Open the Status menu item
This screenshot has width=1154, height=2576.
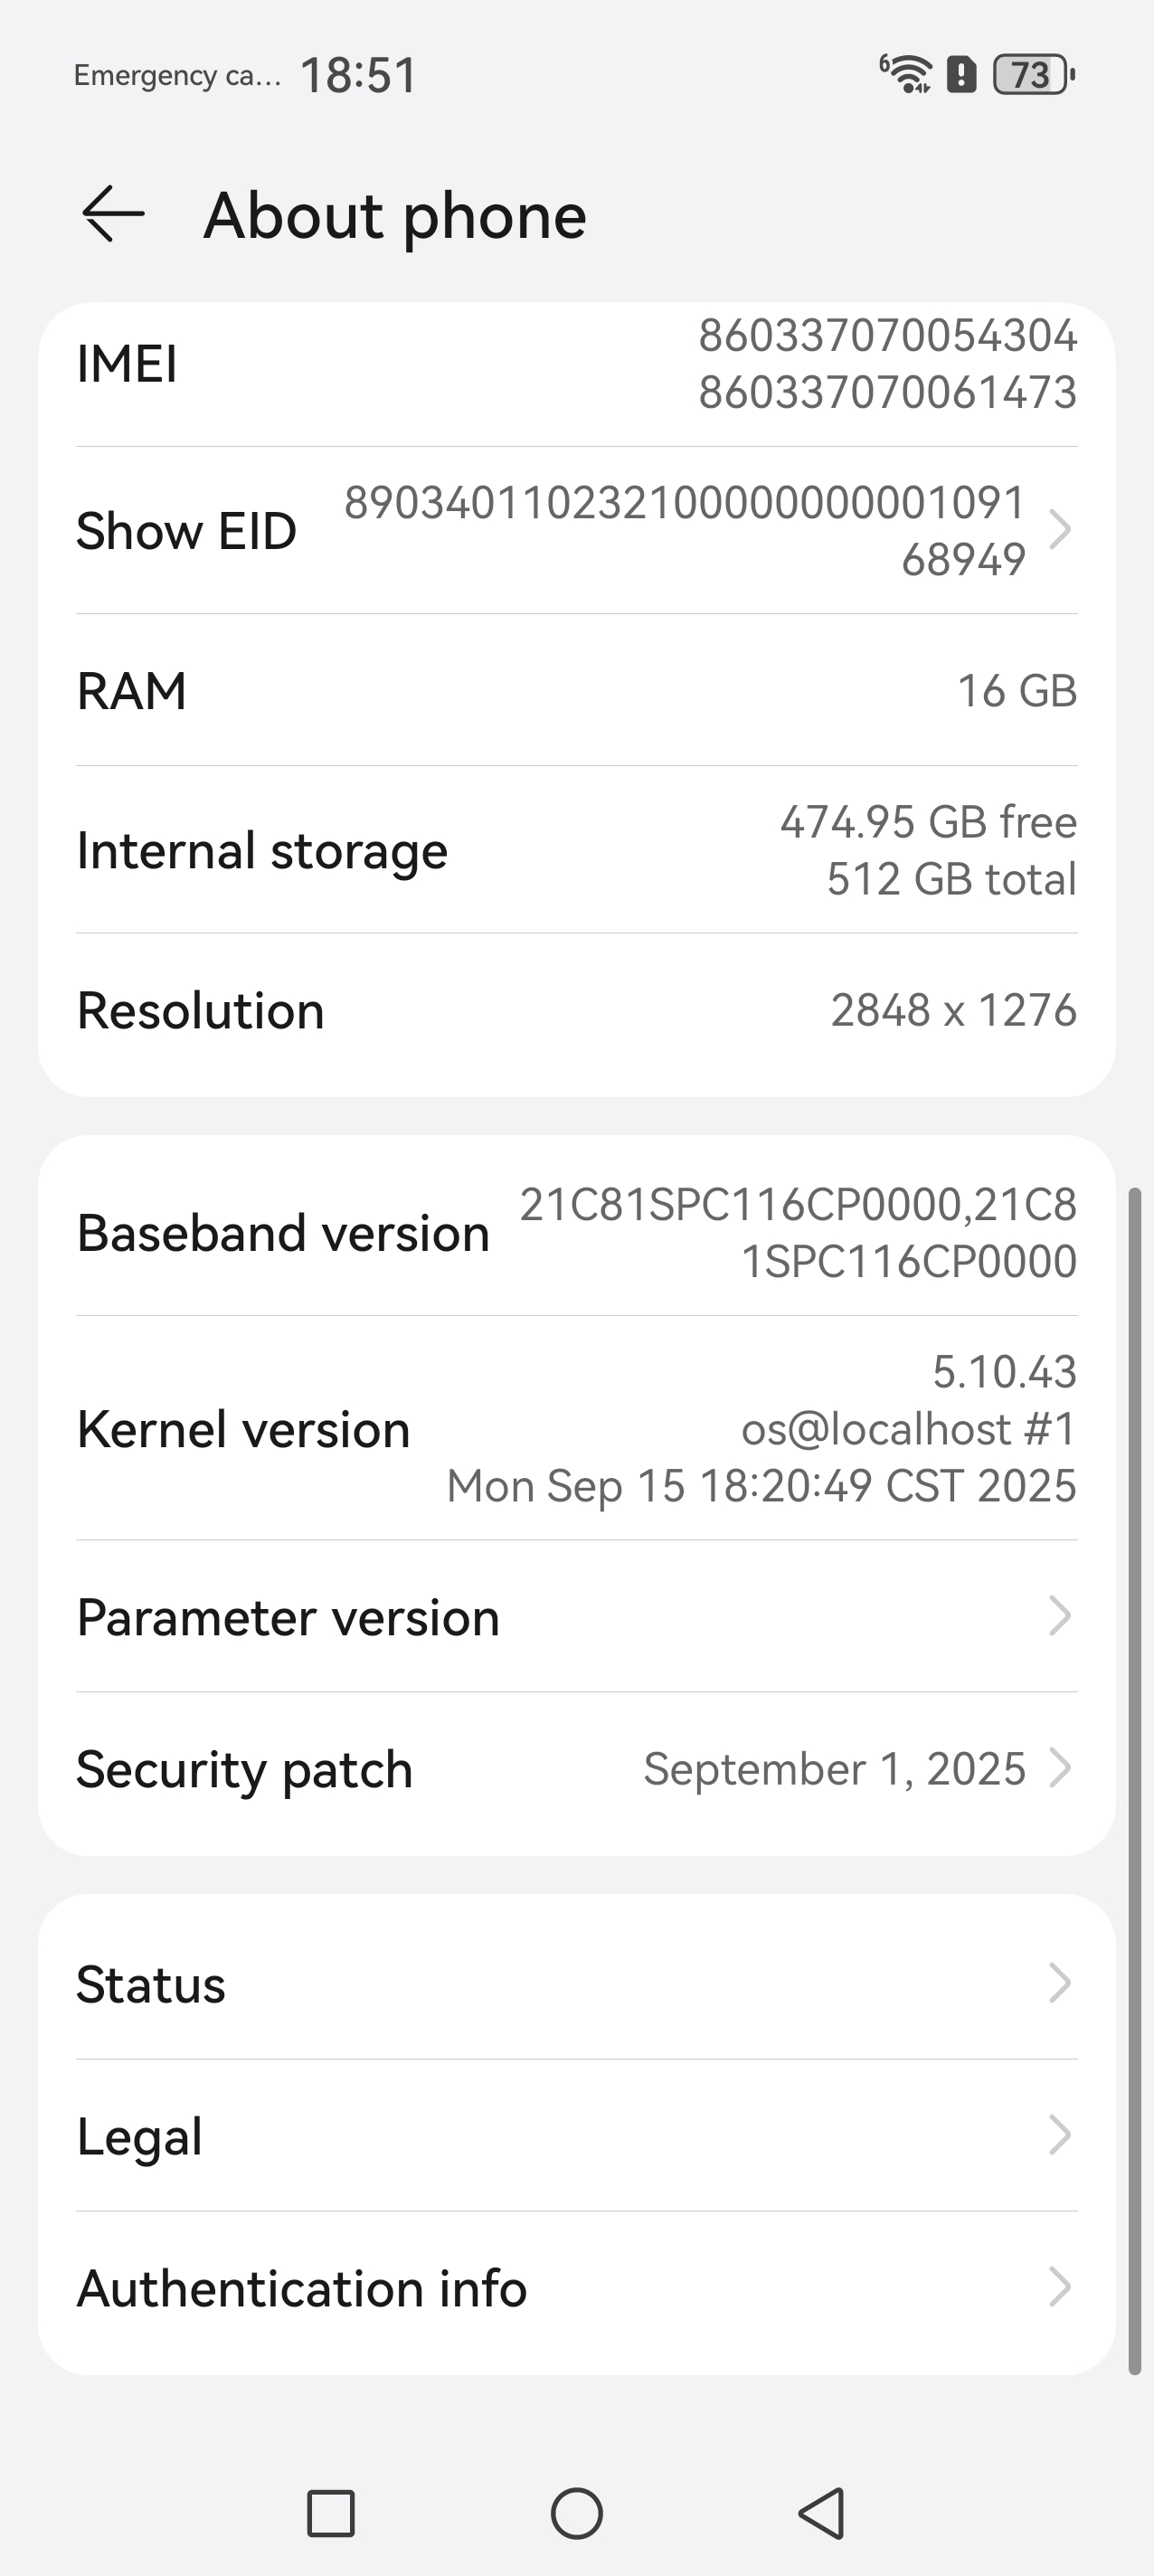click(x=576, y=1984)
